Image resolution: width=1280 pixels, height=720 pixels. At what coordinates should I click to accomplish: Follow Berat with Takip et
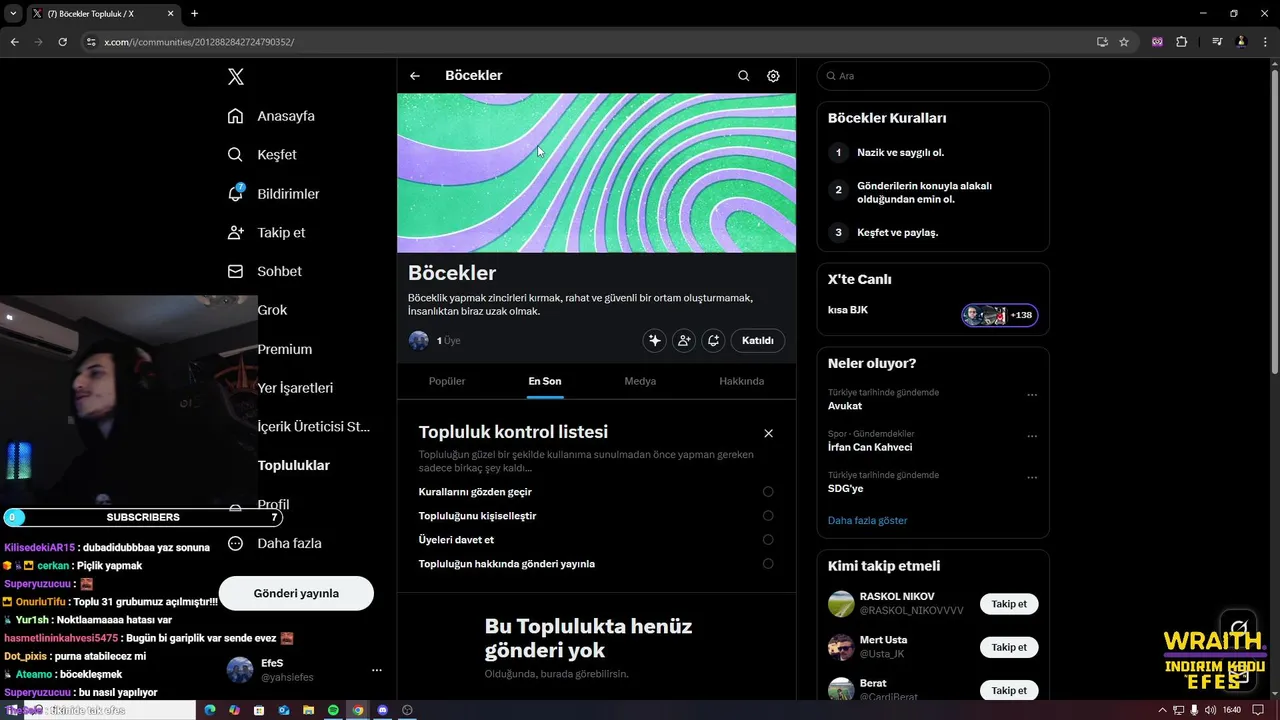tap(1009, 690)
